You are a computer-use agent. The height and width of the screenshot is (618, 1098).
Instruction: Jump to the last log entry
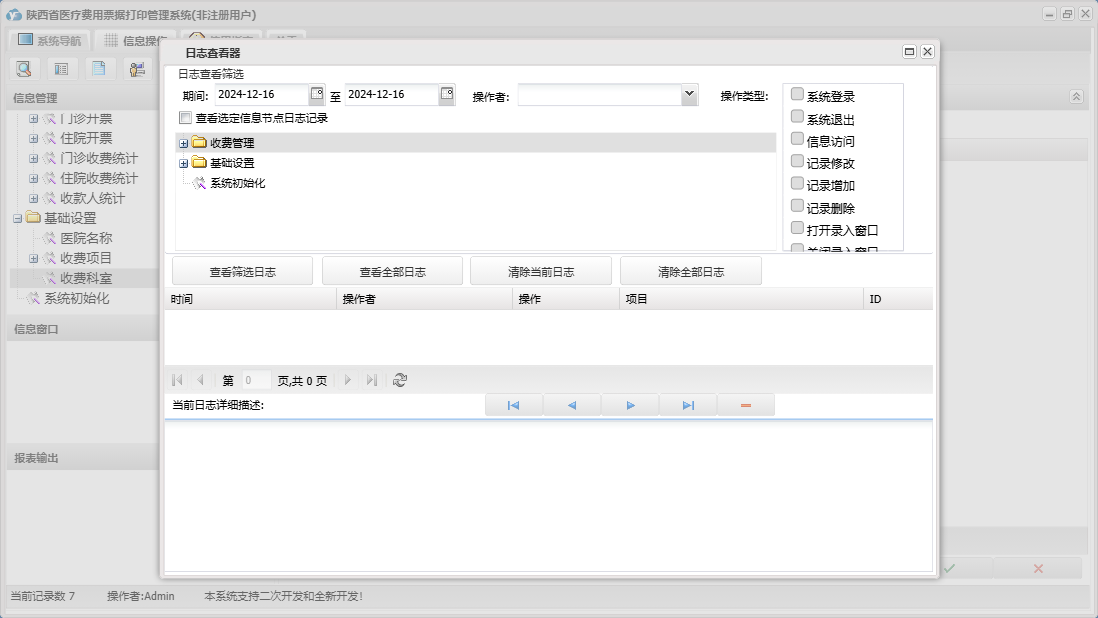point(688,405)
